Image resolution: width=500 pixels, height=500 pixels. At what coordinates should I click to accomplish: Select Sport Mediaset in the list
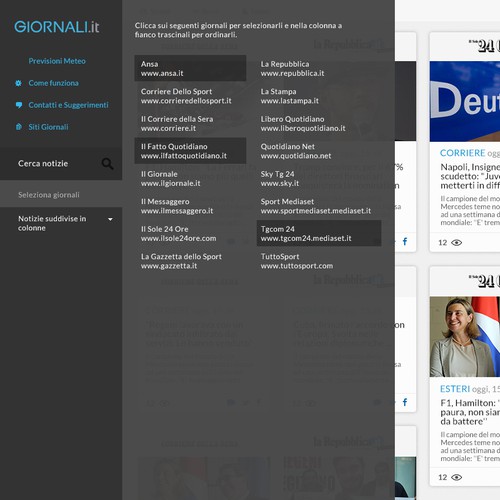[x=319, y=206]
